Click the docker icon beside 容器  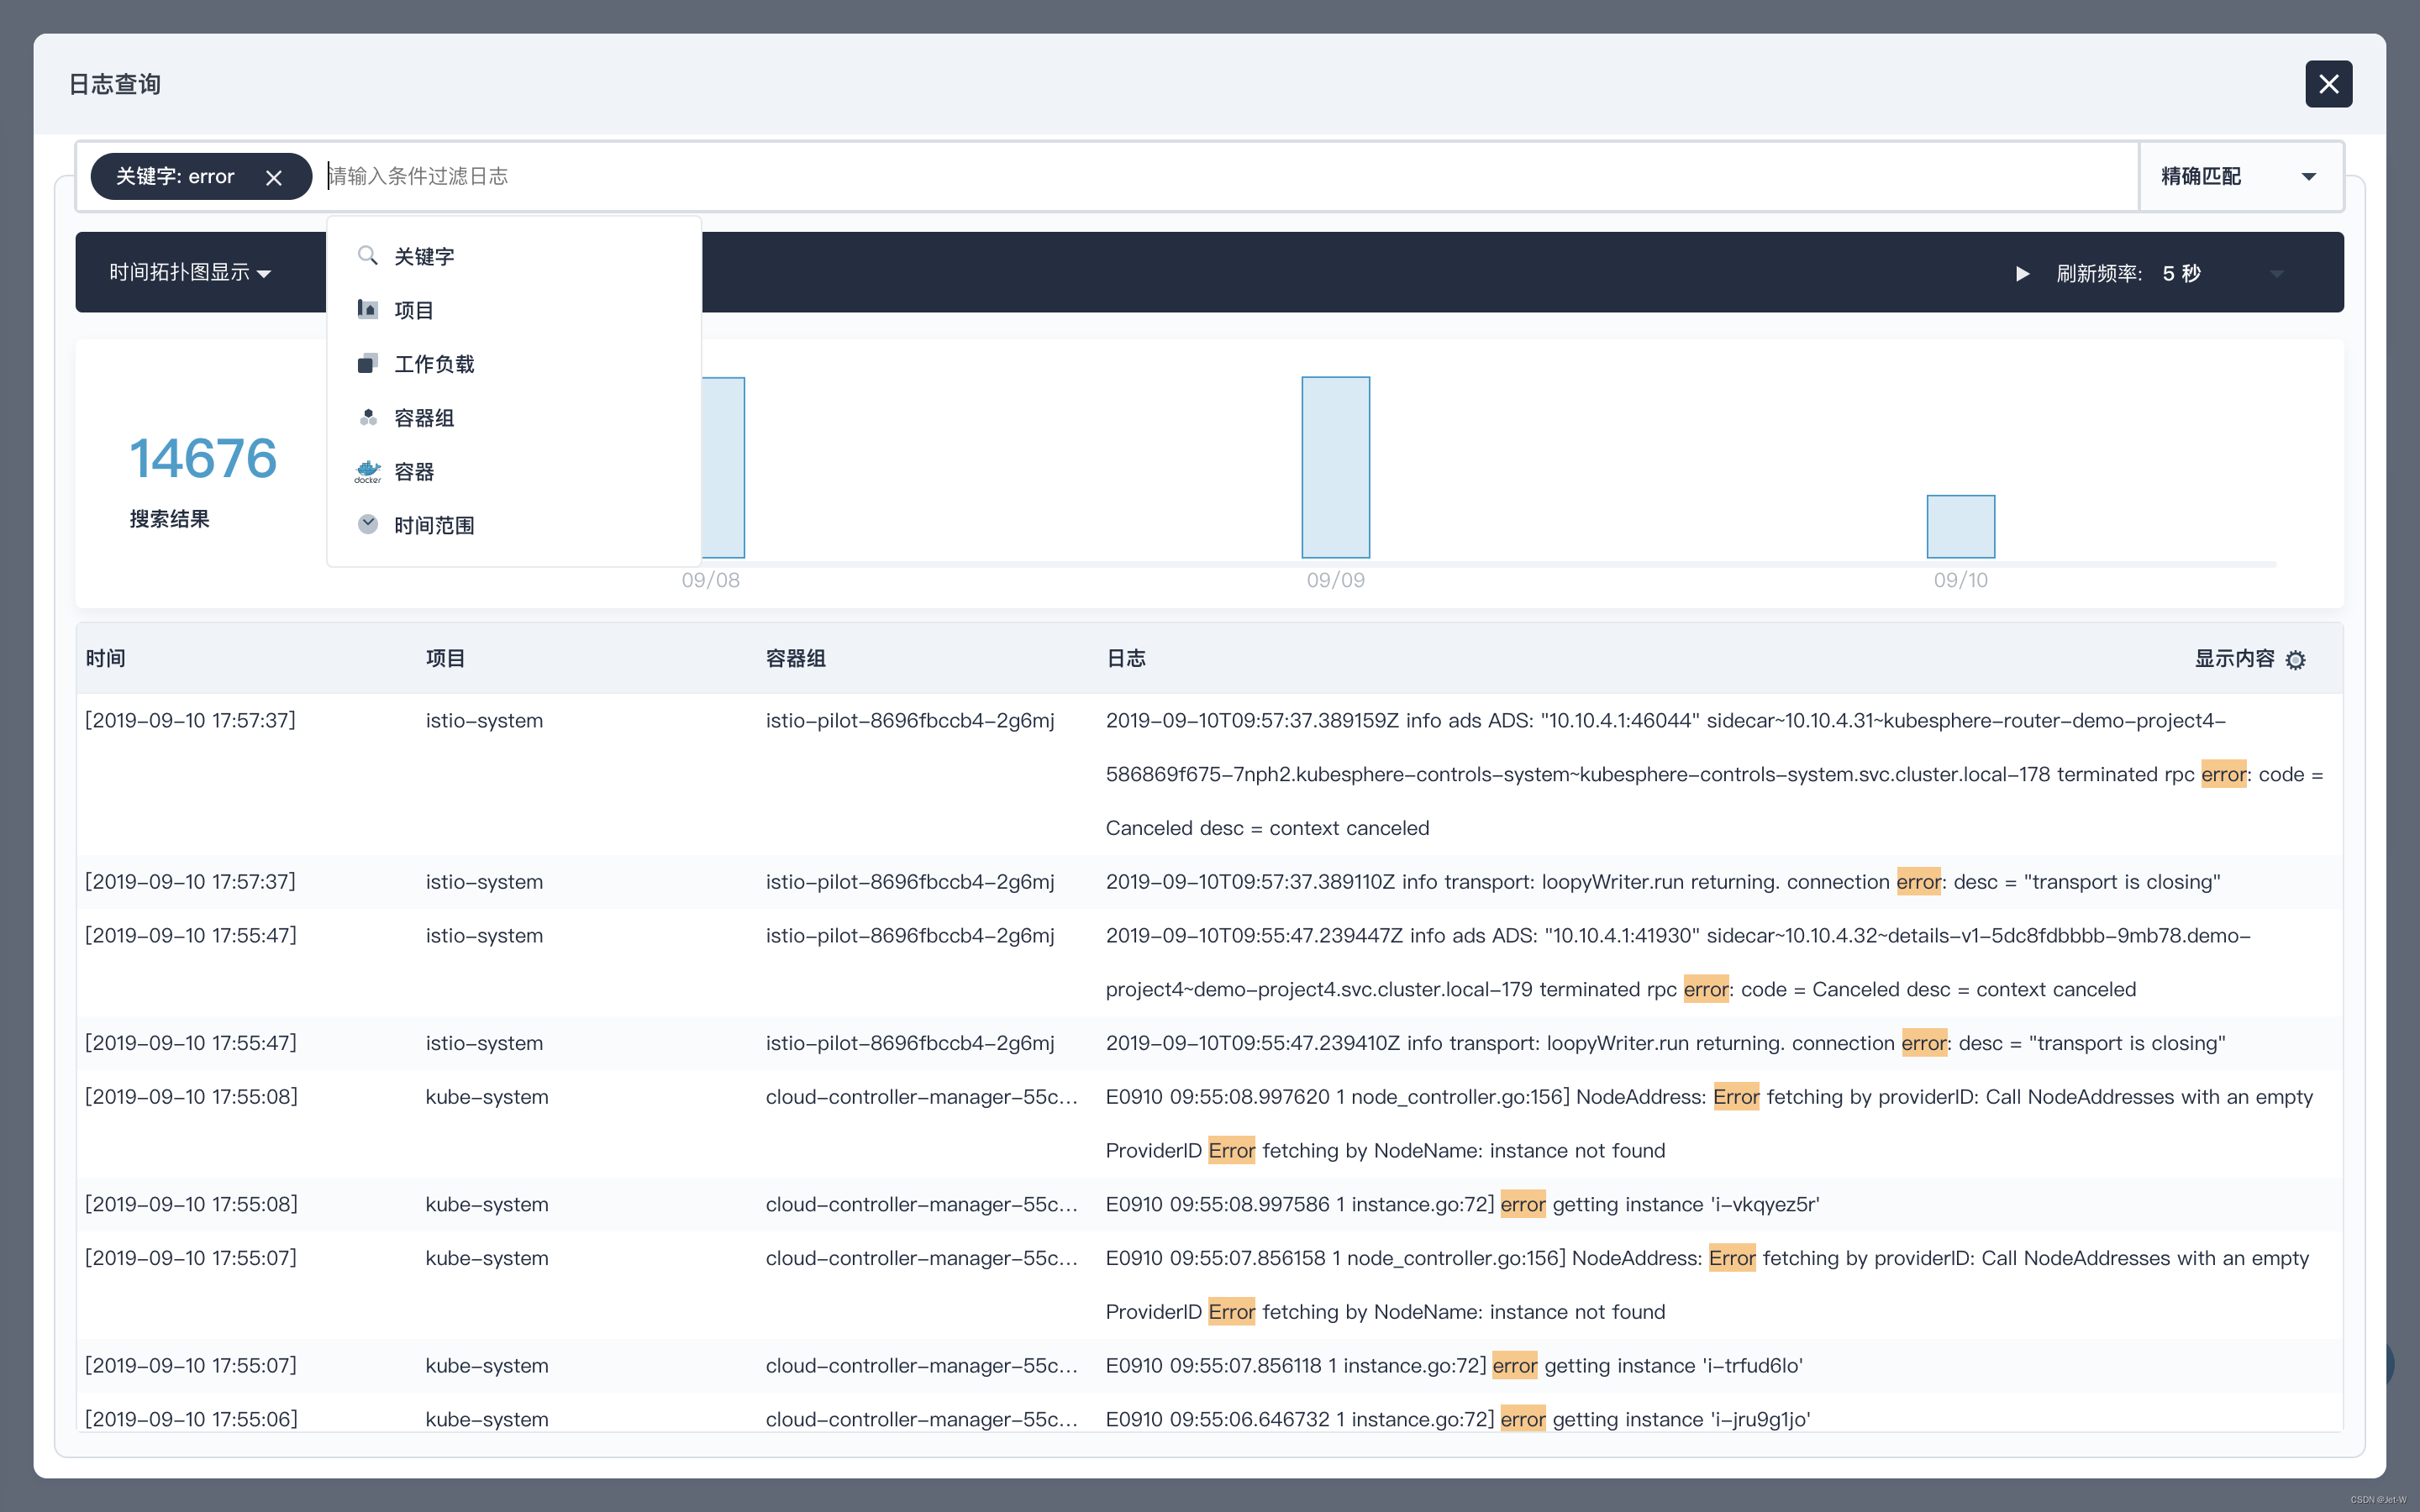[367, 472]
